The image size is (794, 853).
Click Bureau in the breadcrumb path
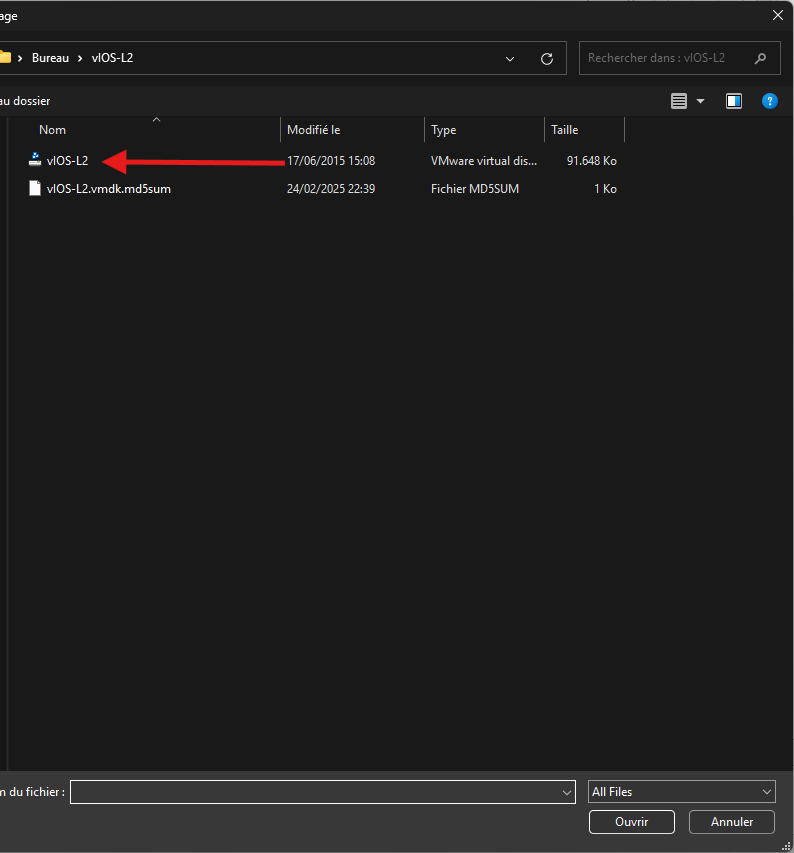click(x=51, y=58)
